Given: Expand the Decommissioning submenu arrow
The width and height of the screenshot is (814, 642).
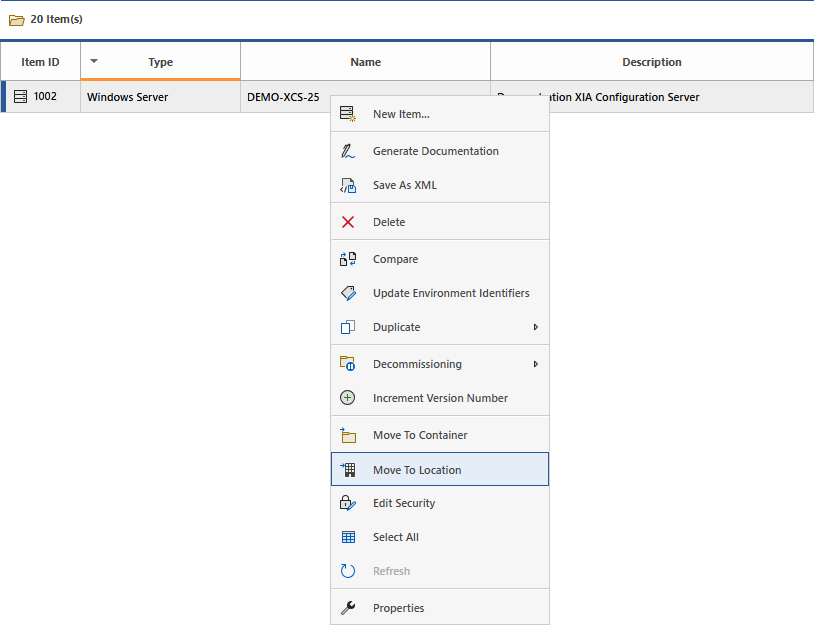Looking at the screenshot, I should pos(535,364).
